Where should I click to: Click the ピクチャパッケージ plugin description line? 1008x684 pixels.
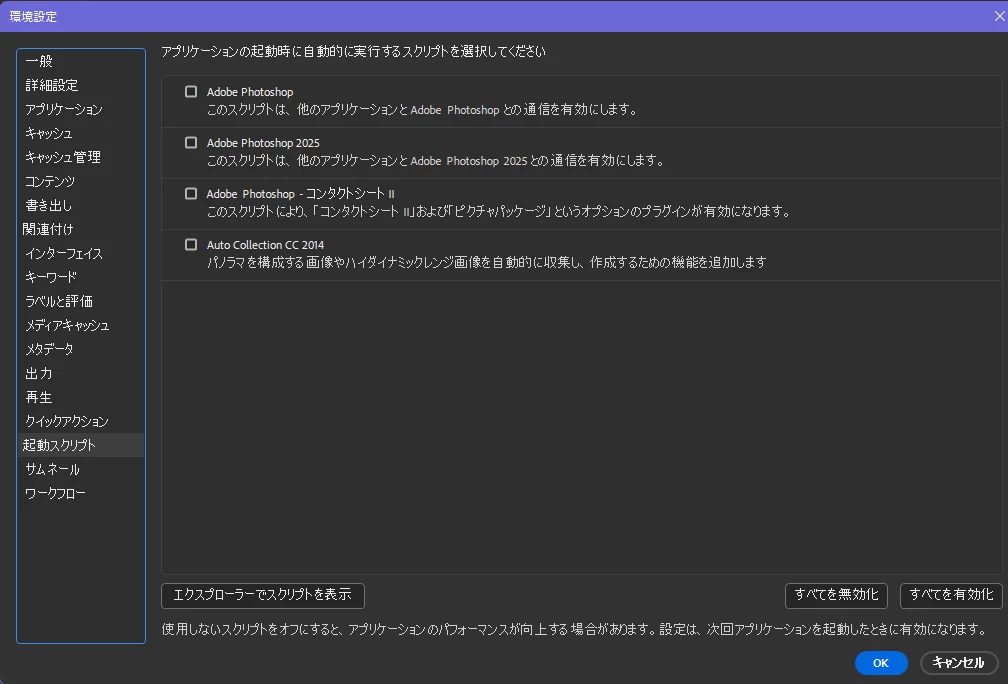tap(498, 212)
